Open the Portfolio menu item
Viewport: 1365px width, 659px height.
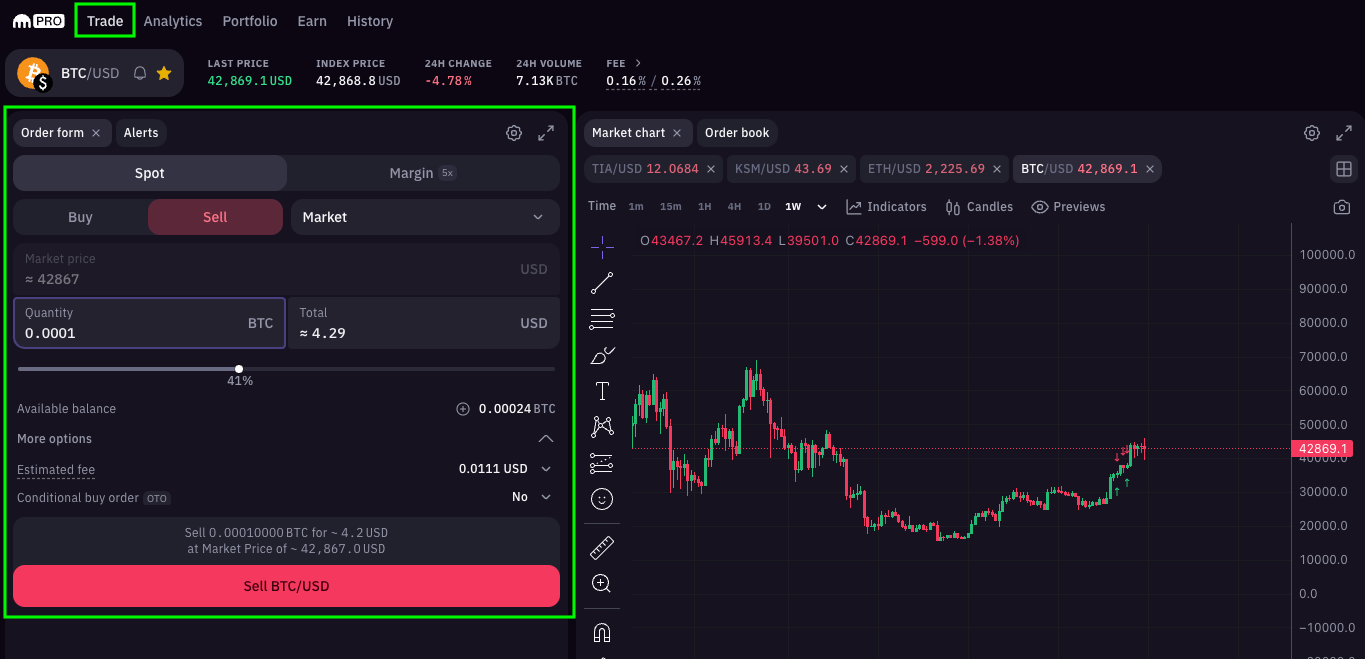[x=249, y=20]
